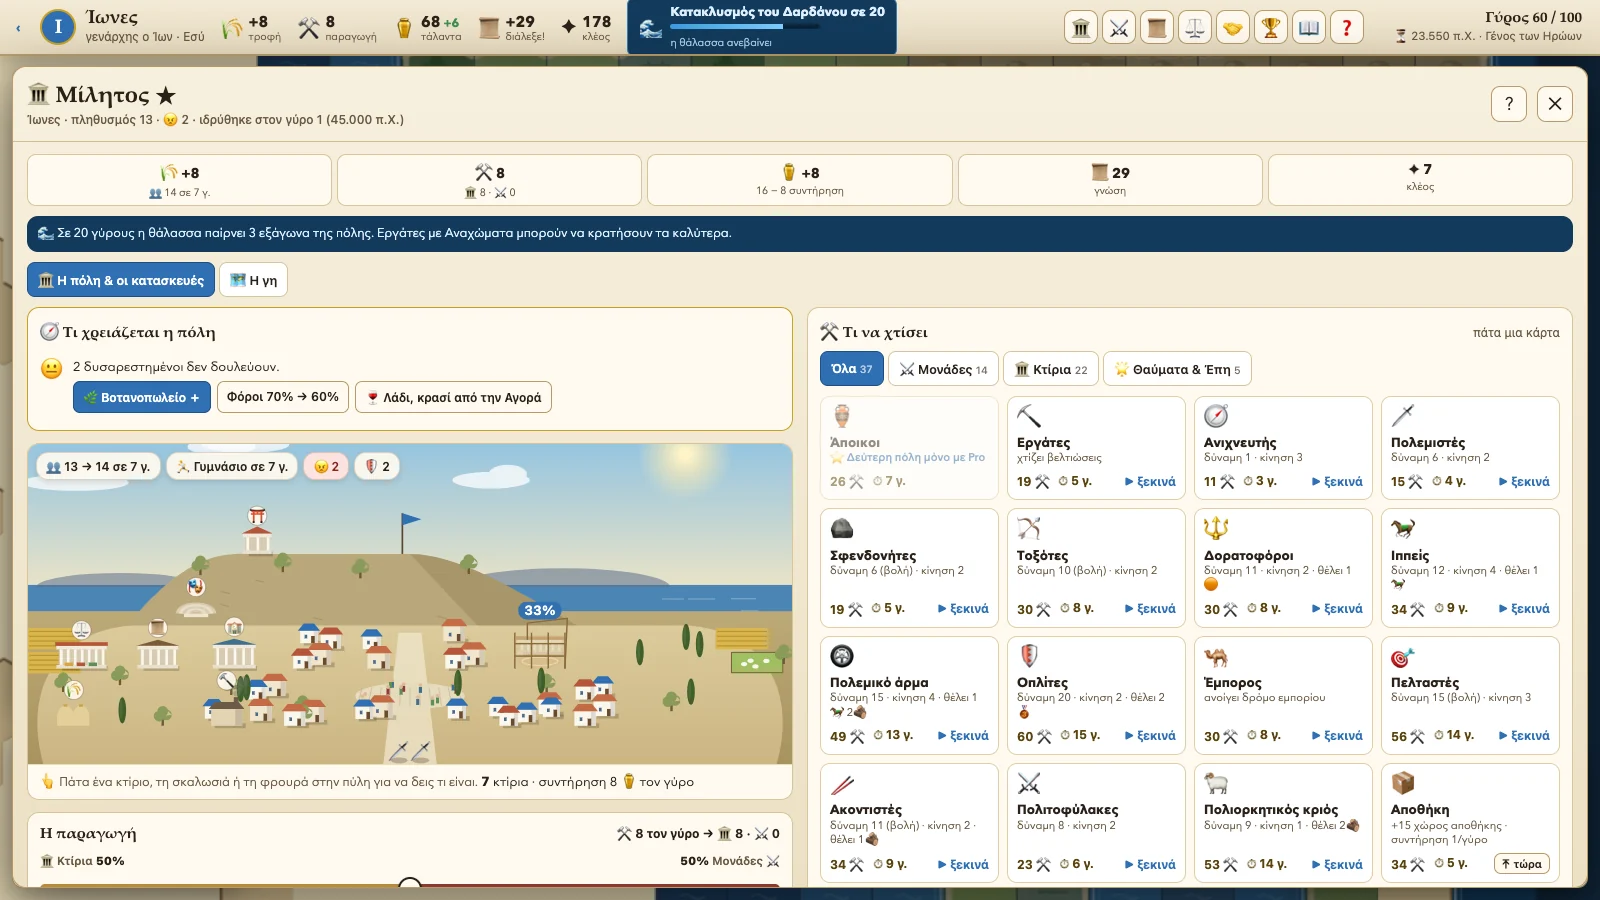Click the Ιππείς horse icon

click(x=1403, y=528)
